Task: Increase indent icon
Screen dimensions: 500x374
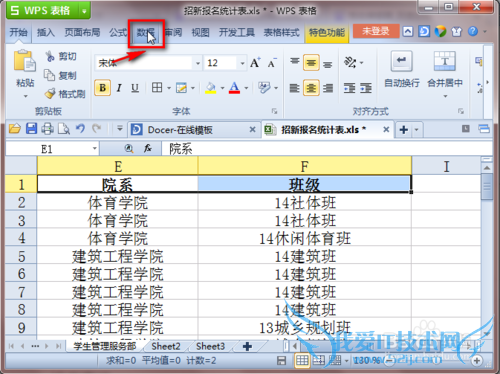Action: pos(366,88)
